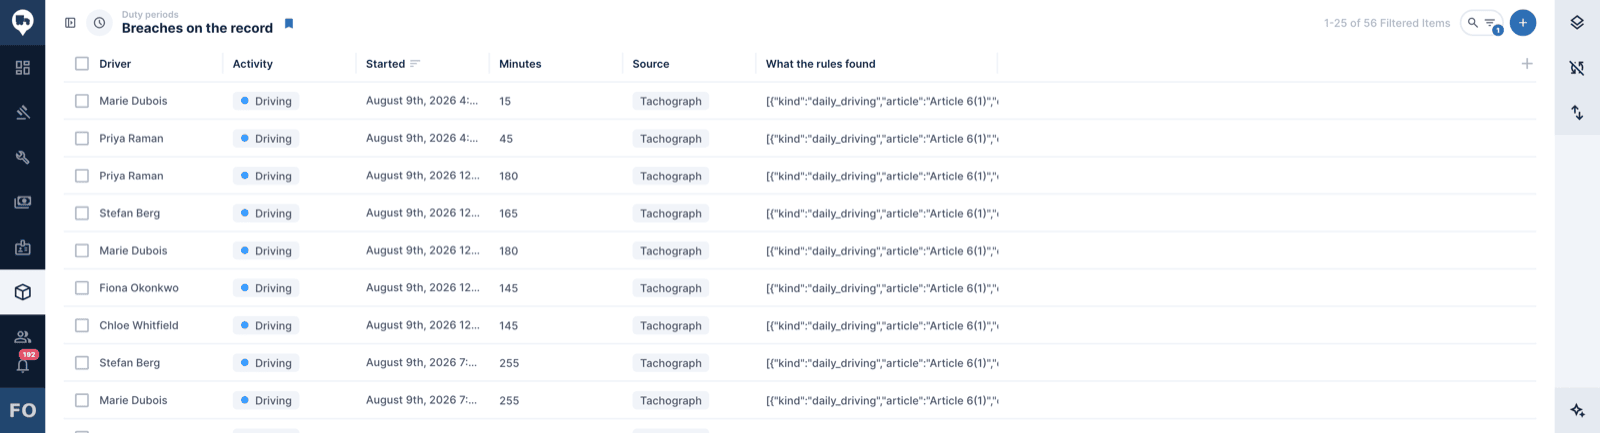This screenshot has width=1600, height=433.
Task: Open the filter options with badge
Action: click(1491, 23)
